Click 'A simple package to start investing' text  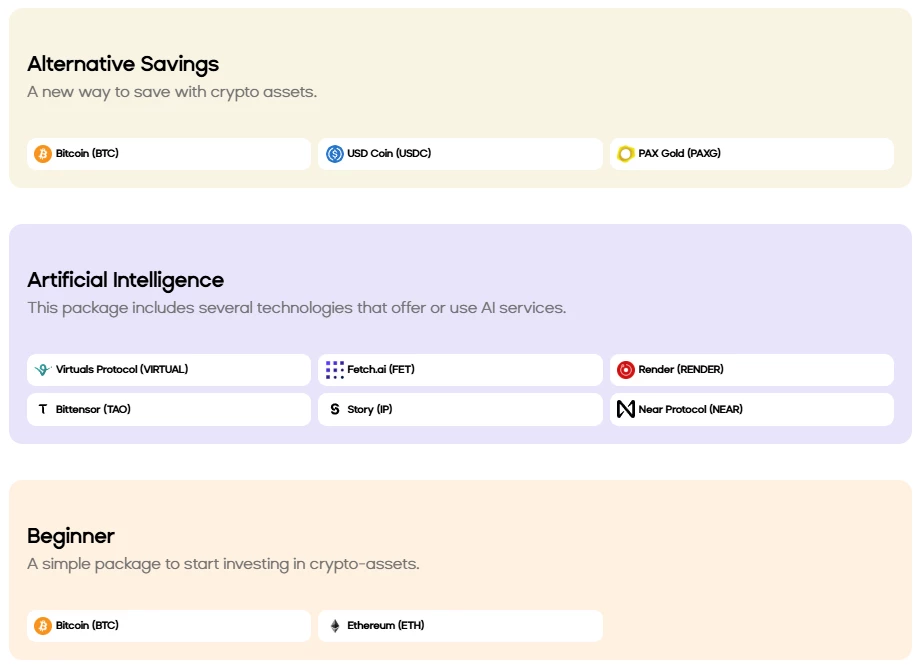(224, 564)
